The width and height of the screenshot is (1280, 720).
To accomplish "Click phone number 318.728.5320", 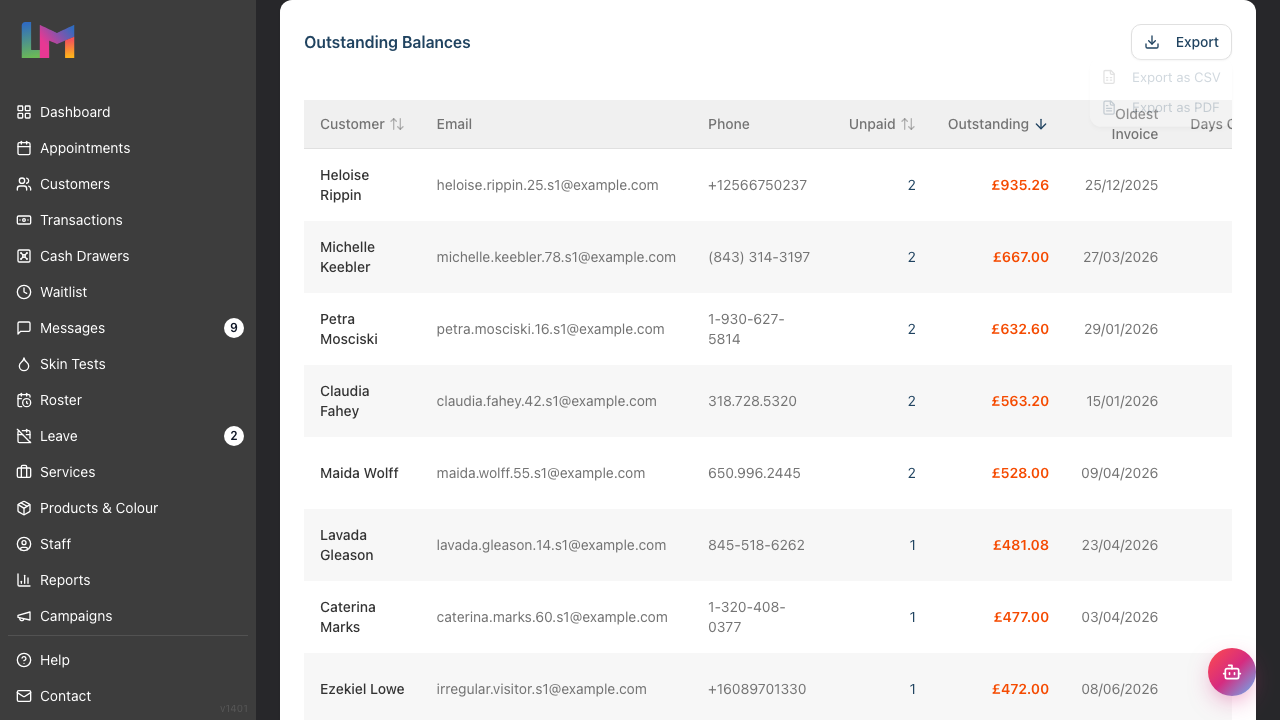I will 752,401.
